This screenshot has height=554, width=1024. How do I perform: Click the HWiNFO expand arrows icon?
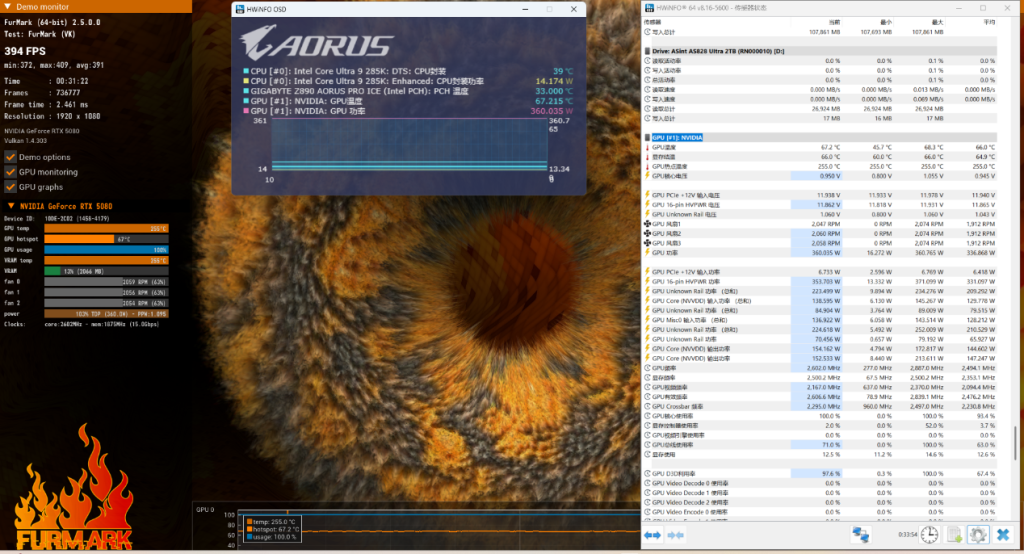[x=652, y=535]
